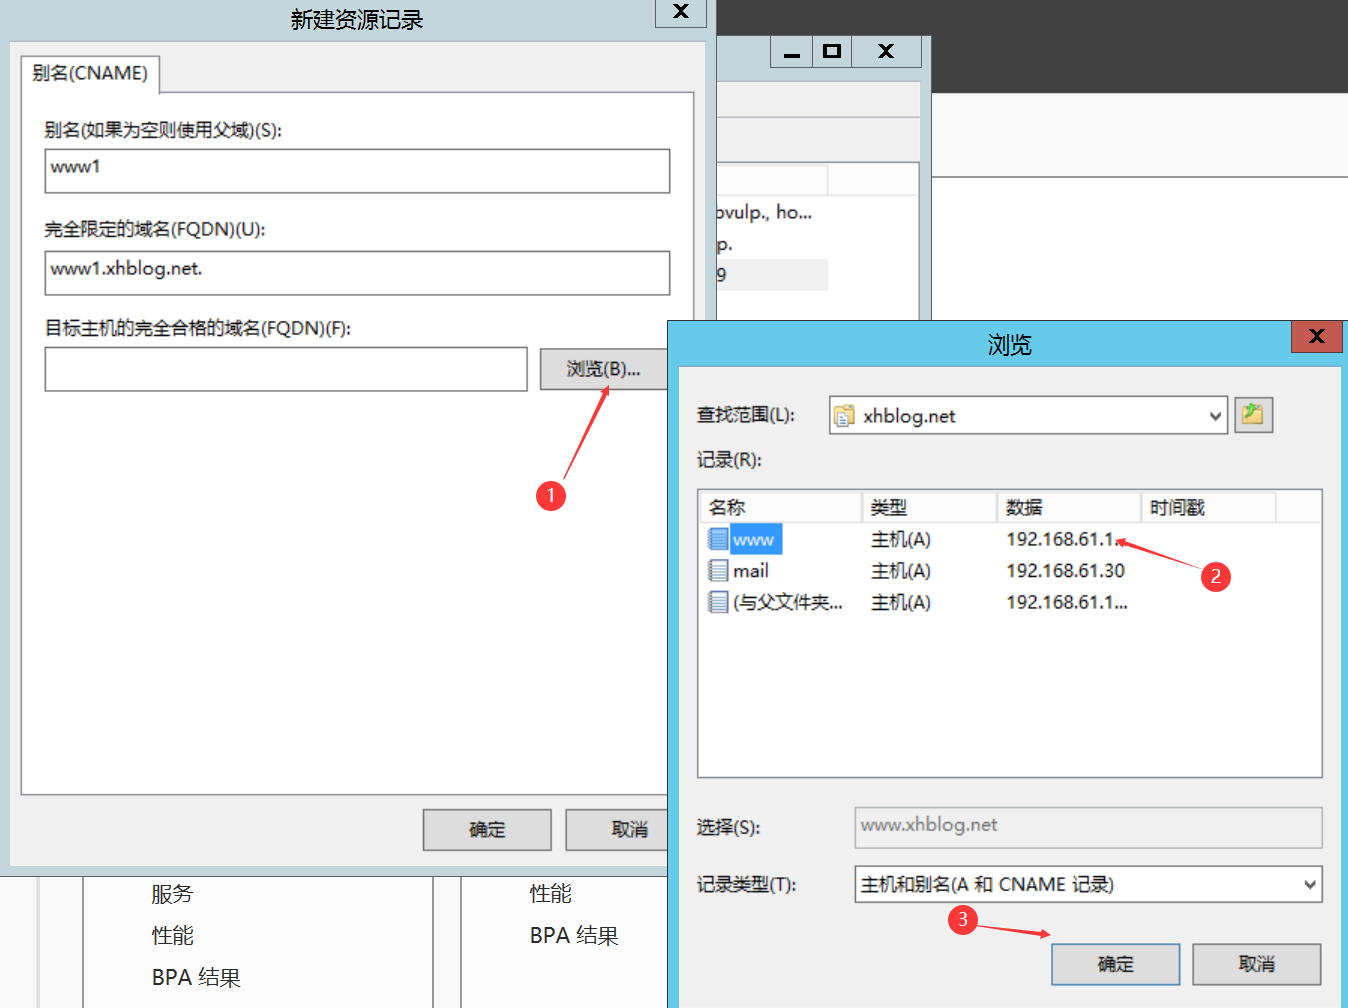Screen dimensions: 1348x1008
Task: Click the 浏览(B)... button
Action: pos(603,369)
